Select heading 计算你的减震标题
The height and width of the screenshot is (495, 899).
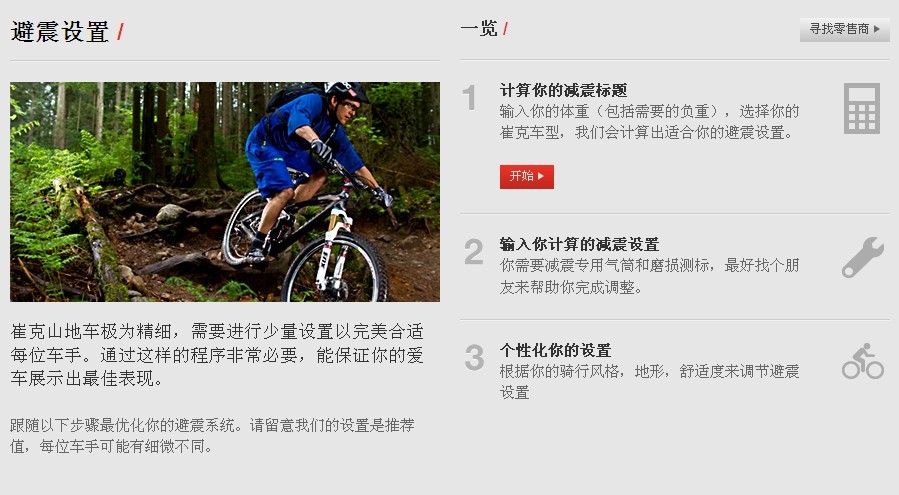click(x=563, y=91)
